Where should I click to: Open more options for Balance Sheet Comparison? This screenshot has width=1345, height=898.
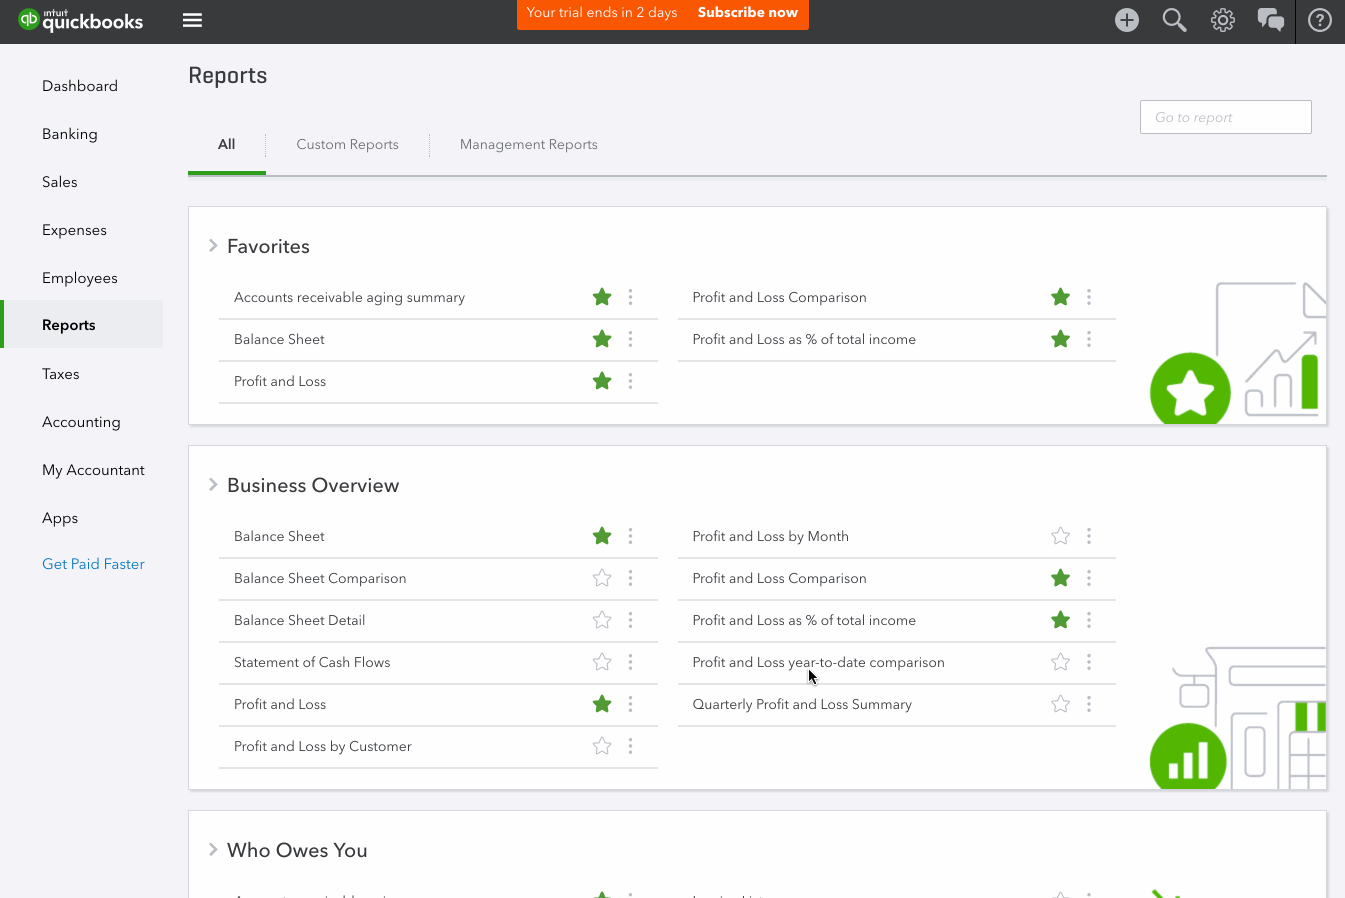(630, 578)
